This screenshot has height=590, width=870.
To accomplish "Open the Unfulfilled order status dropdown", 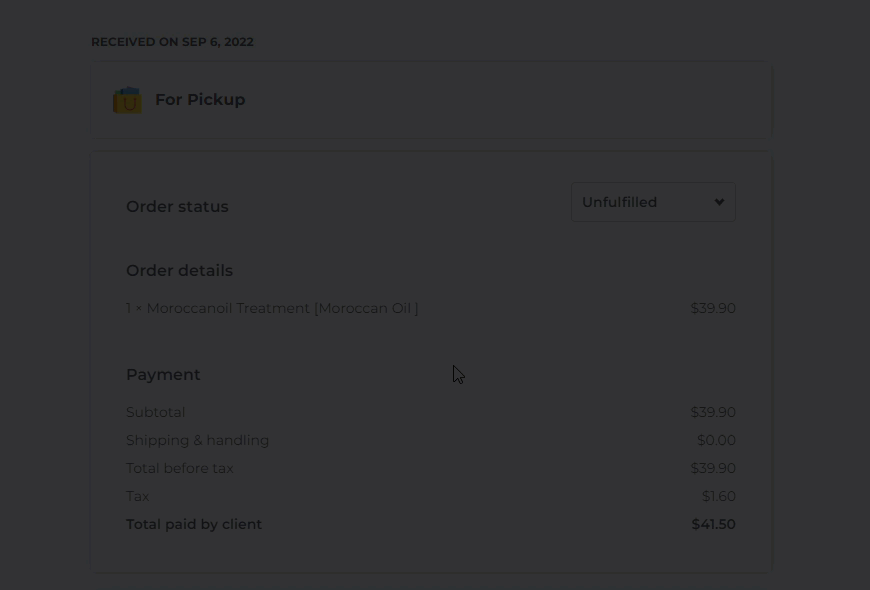I will [653, 202].
